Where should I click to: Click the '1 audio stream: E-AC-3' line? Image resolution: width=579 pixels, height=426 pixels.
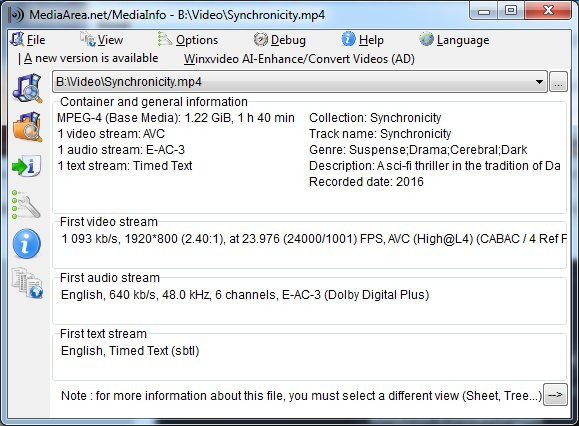point(121,150)
